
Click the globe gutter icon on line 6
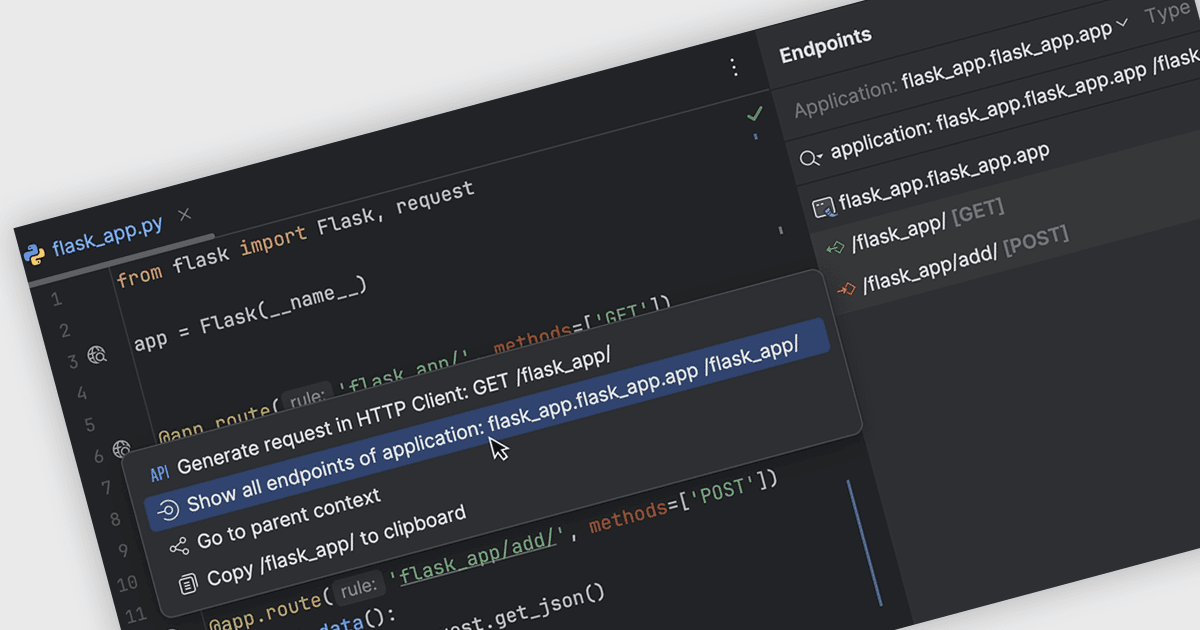pyautogui.click(x=122, y=449)
